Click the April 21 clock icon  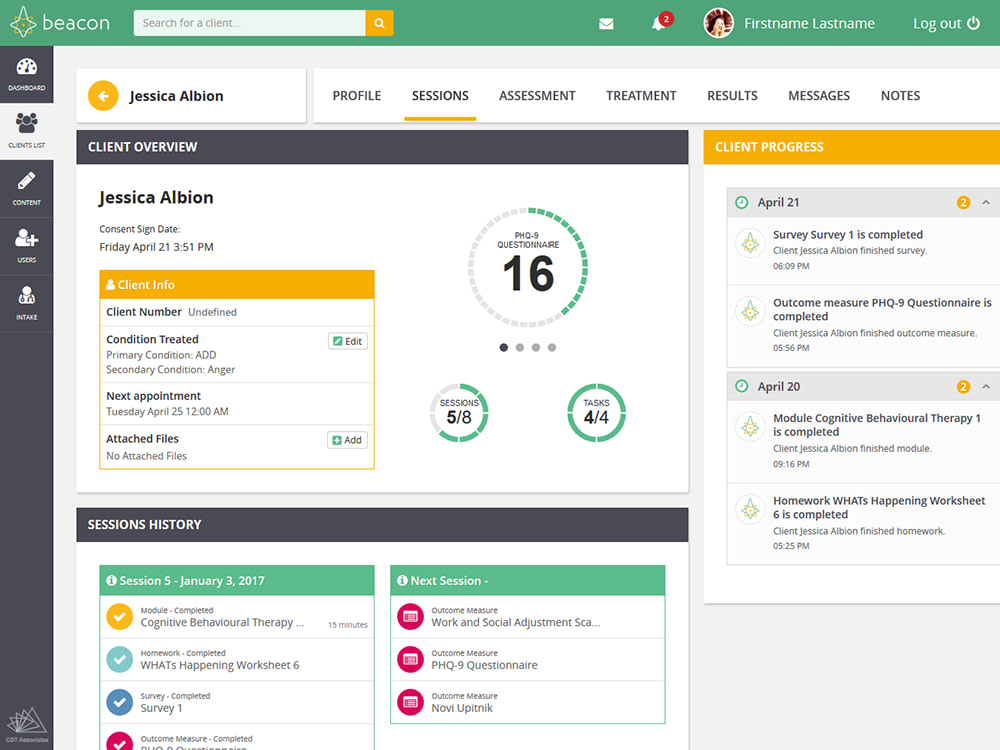pos(742,202)
